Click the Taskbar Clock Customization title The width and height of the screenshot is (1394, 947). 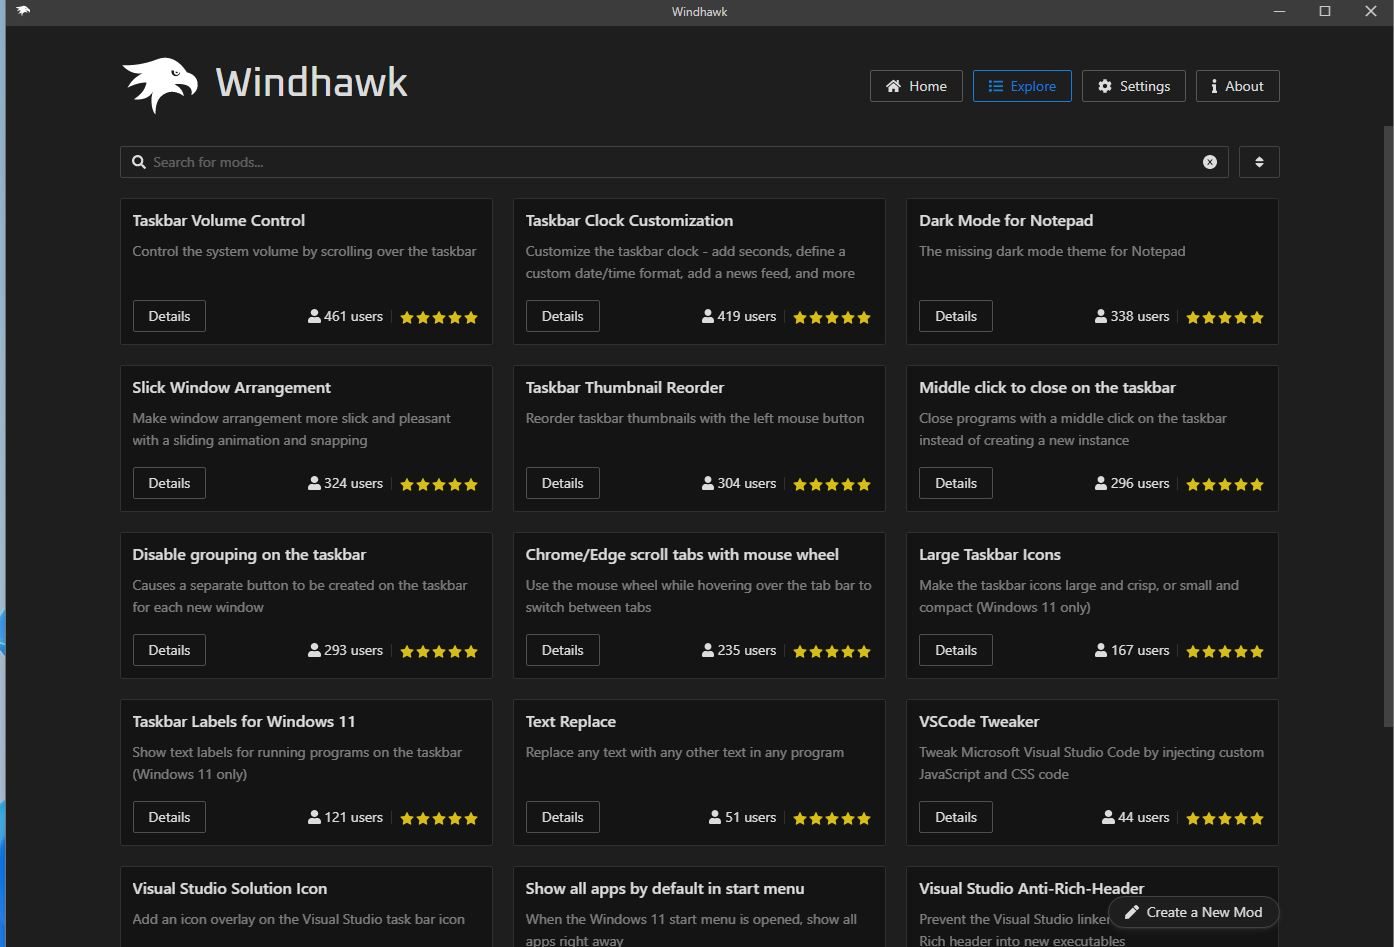click(x=629, y=221)
